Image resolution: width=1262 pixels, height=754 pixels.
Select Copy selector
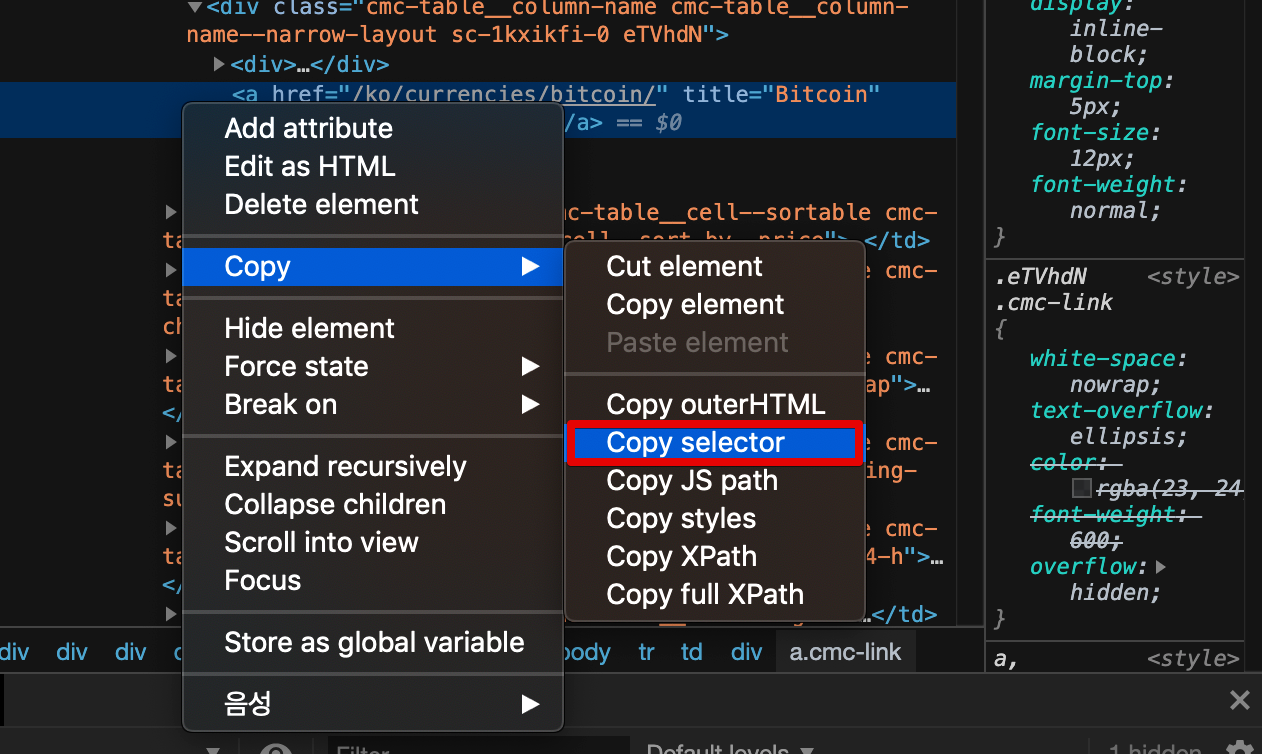[714, 443]
